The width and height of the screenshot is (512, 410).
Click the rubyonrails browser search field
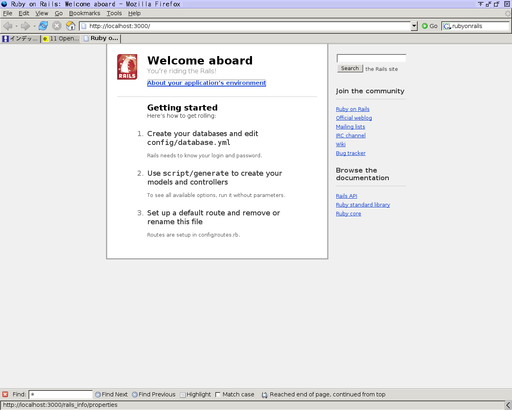479,26
